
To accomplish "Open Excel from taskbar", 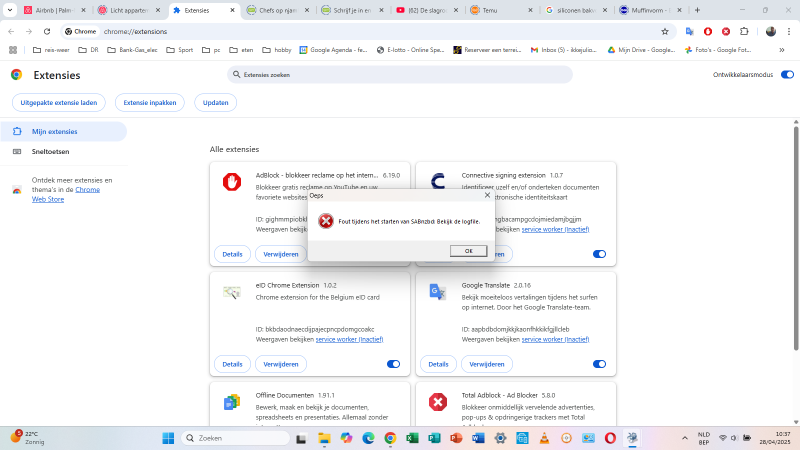I will click(412, 438).
